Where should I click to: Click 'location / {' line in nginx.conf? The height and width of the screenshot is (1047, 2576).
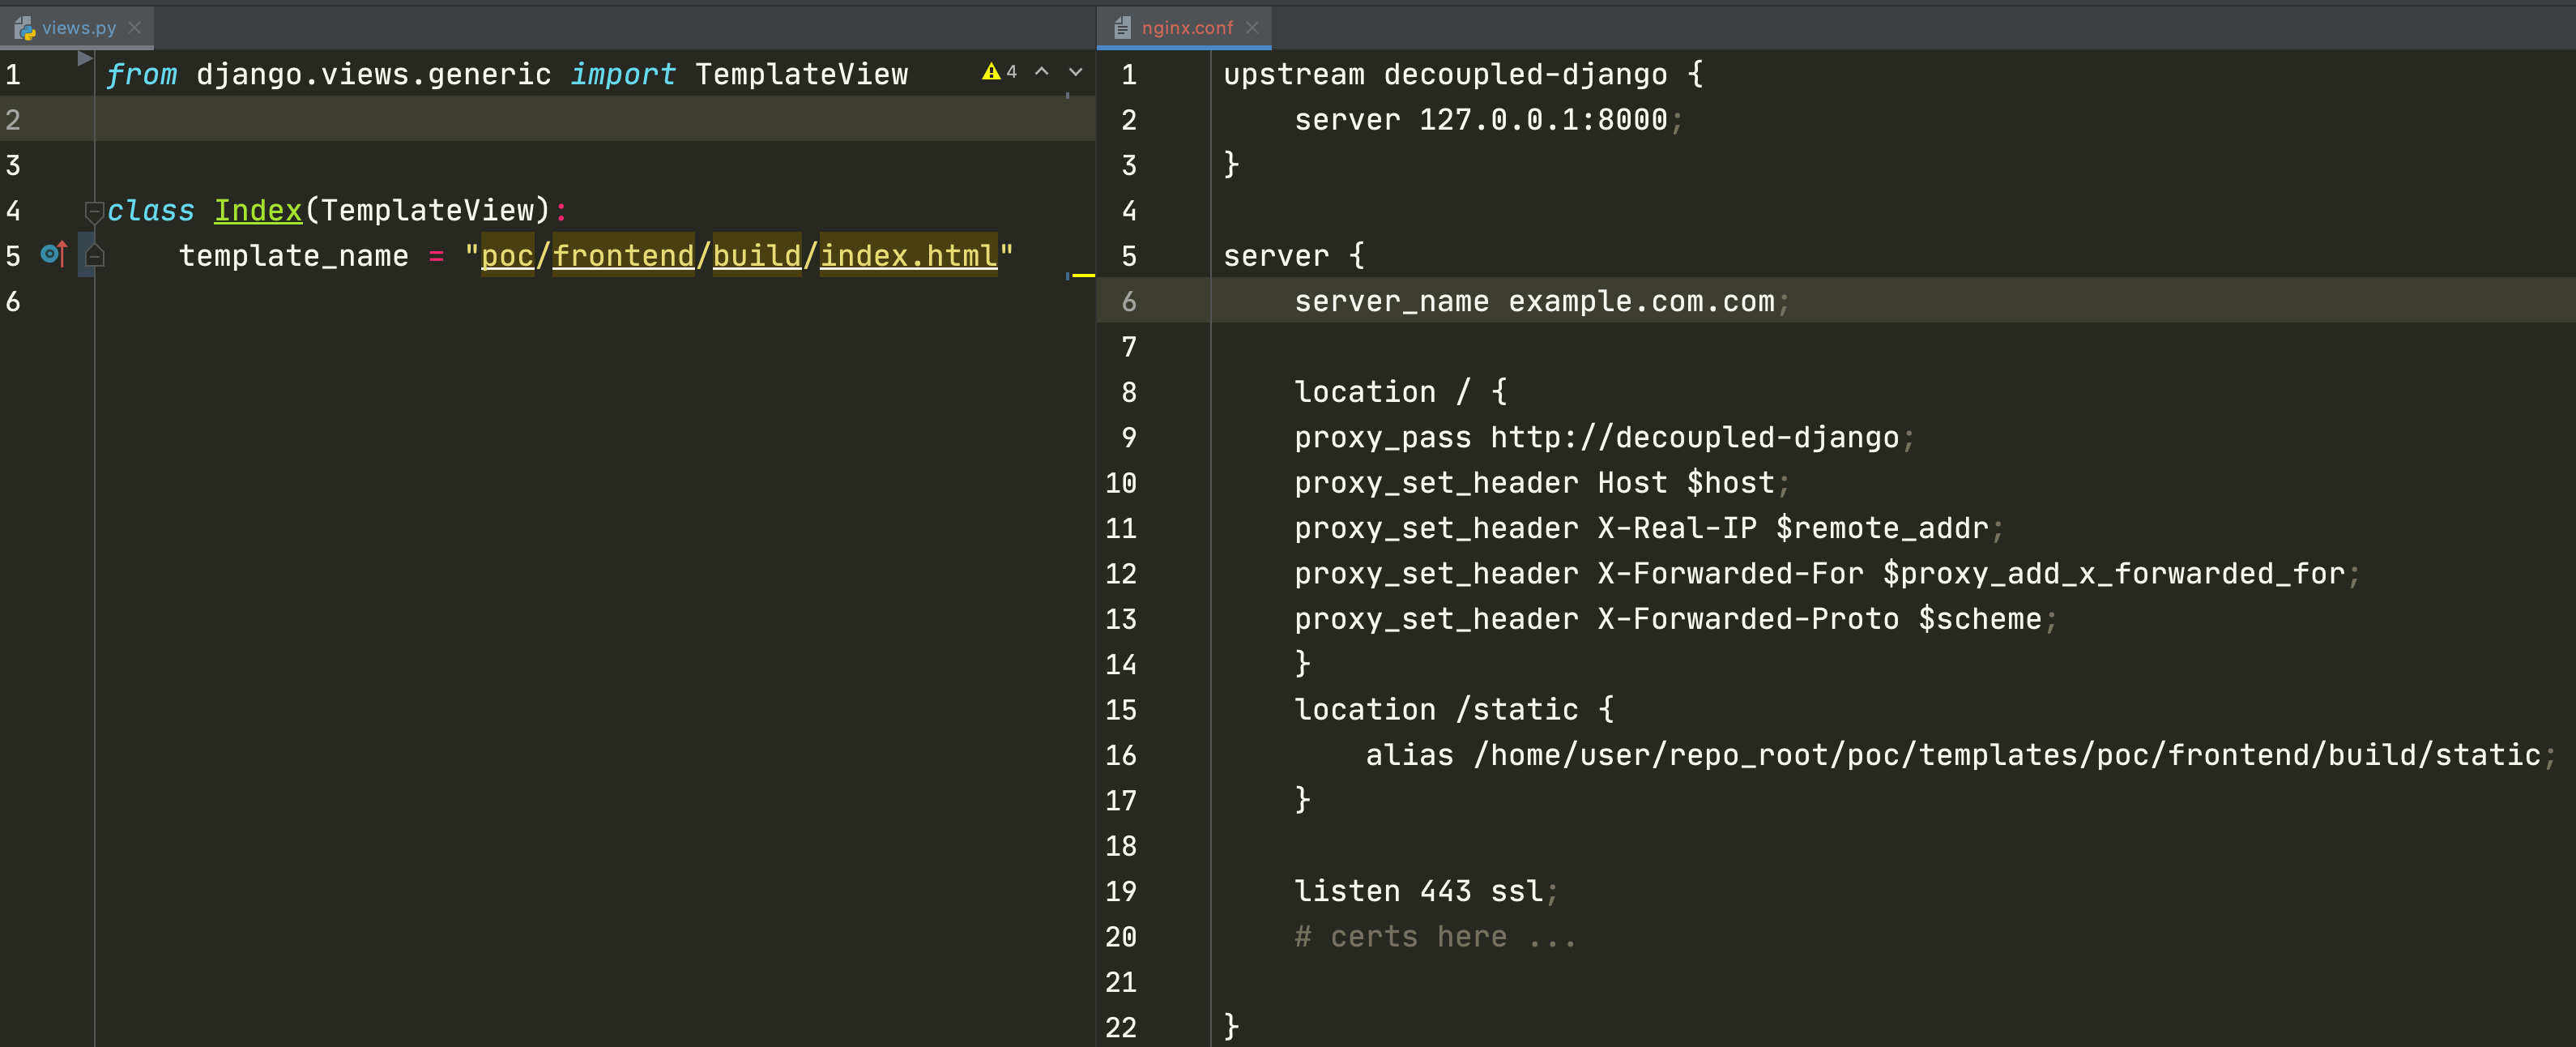coord(1400,392)
